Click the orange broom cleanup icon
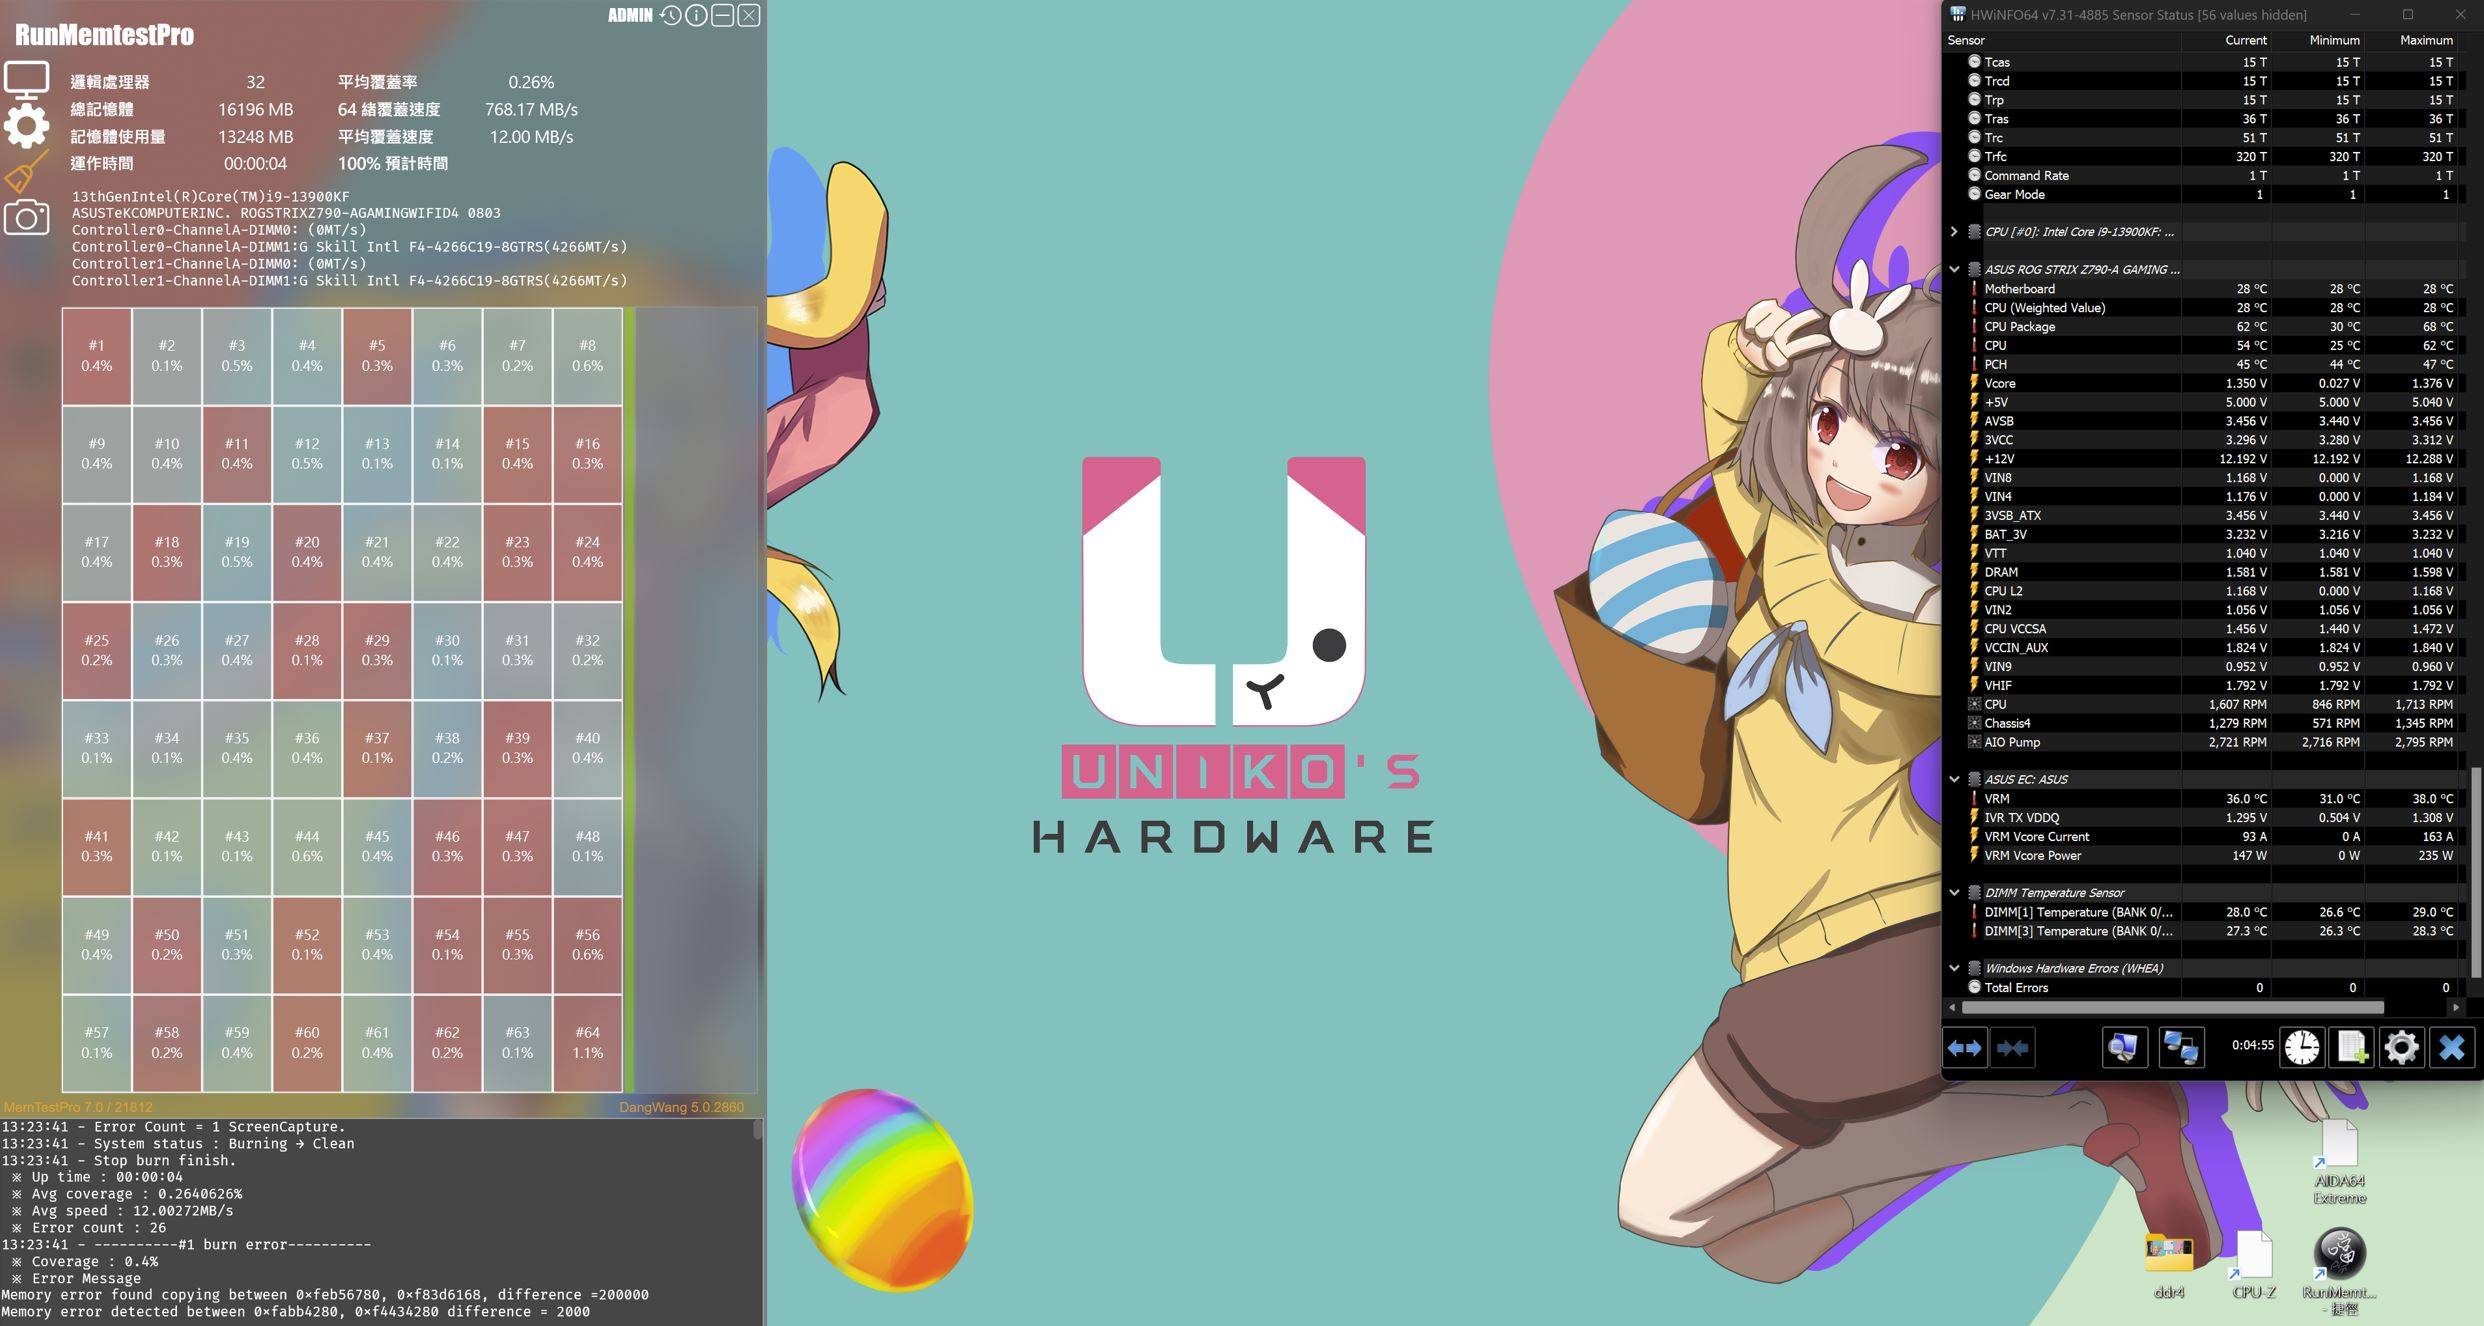The height and width of the screenshot is (1326, 2484). 26,171
